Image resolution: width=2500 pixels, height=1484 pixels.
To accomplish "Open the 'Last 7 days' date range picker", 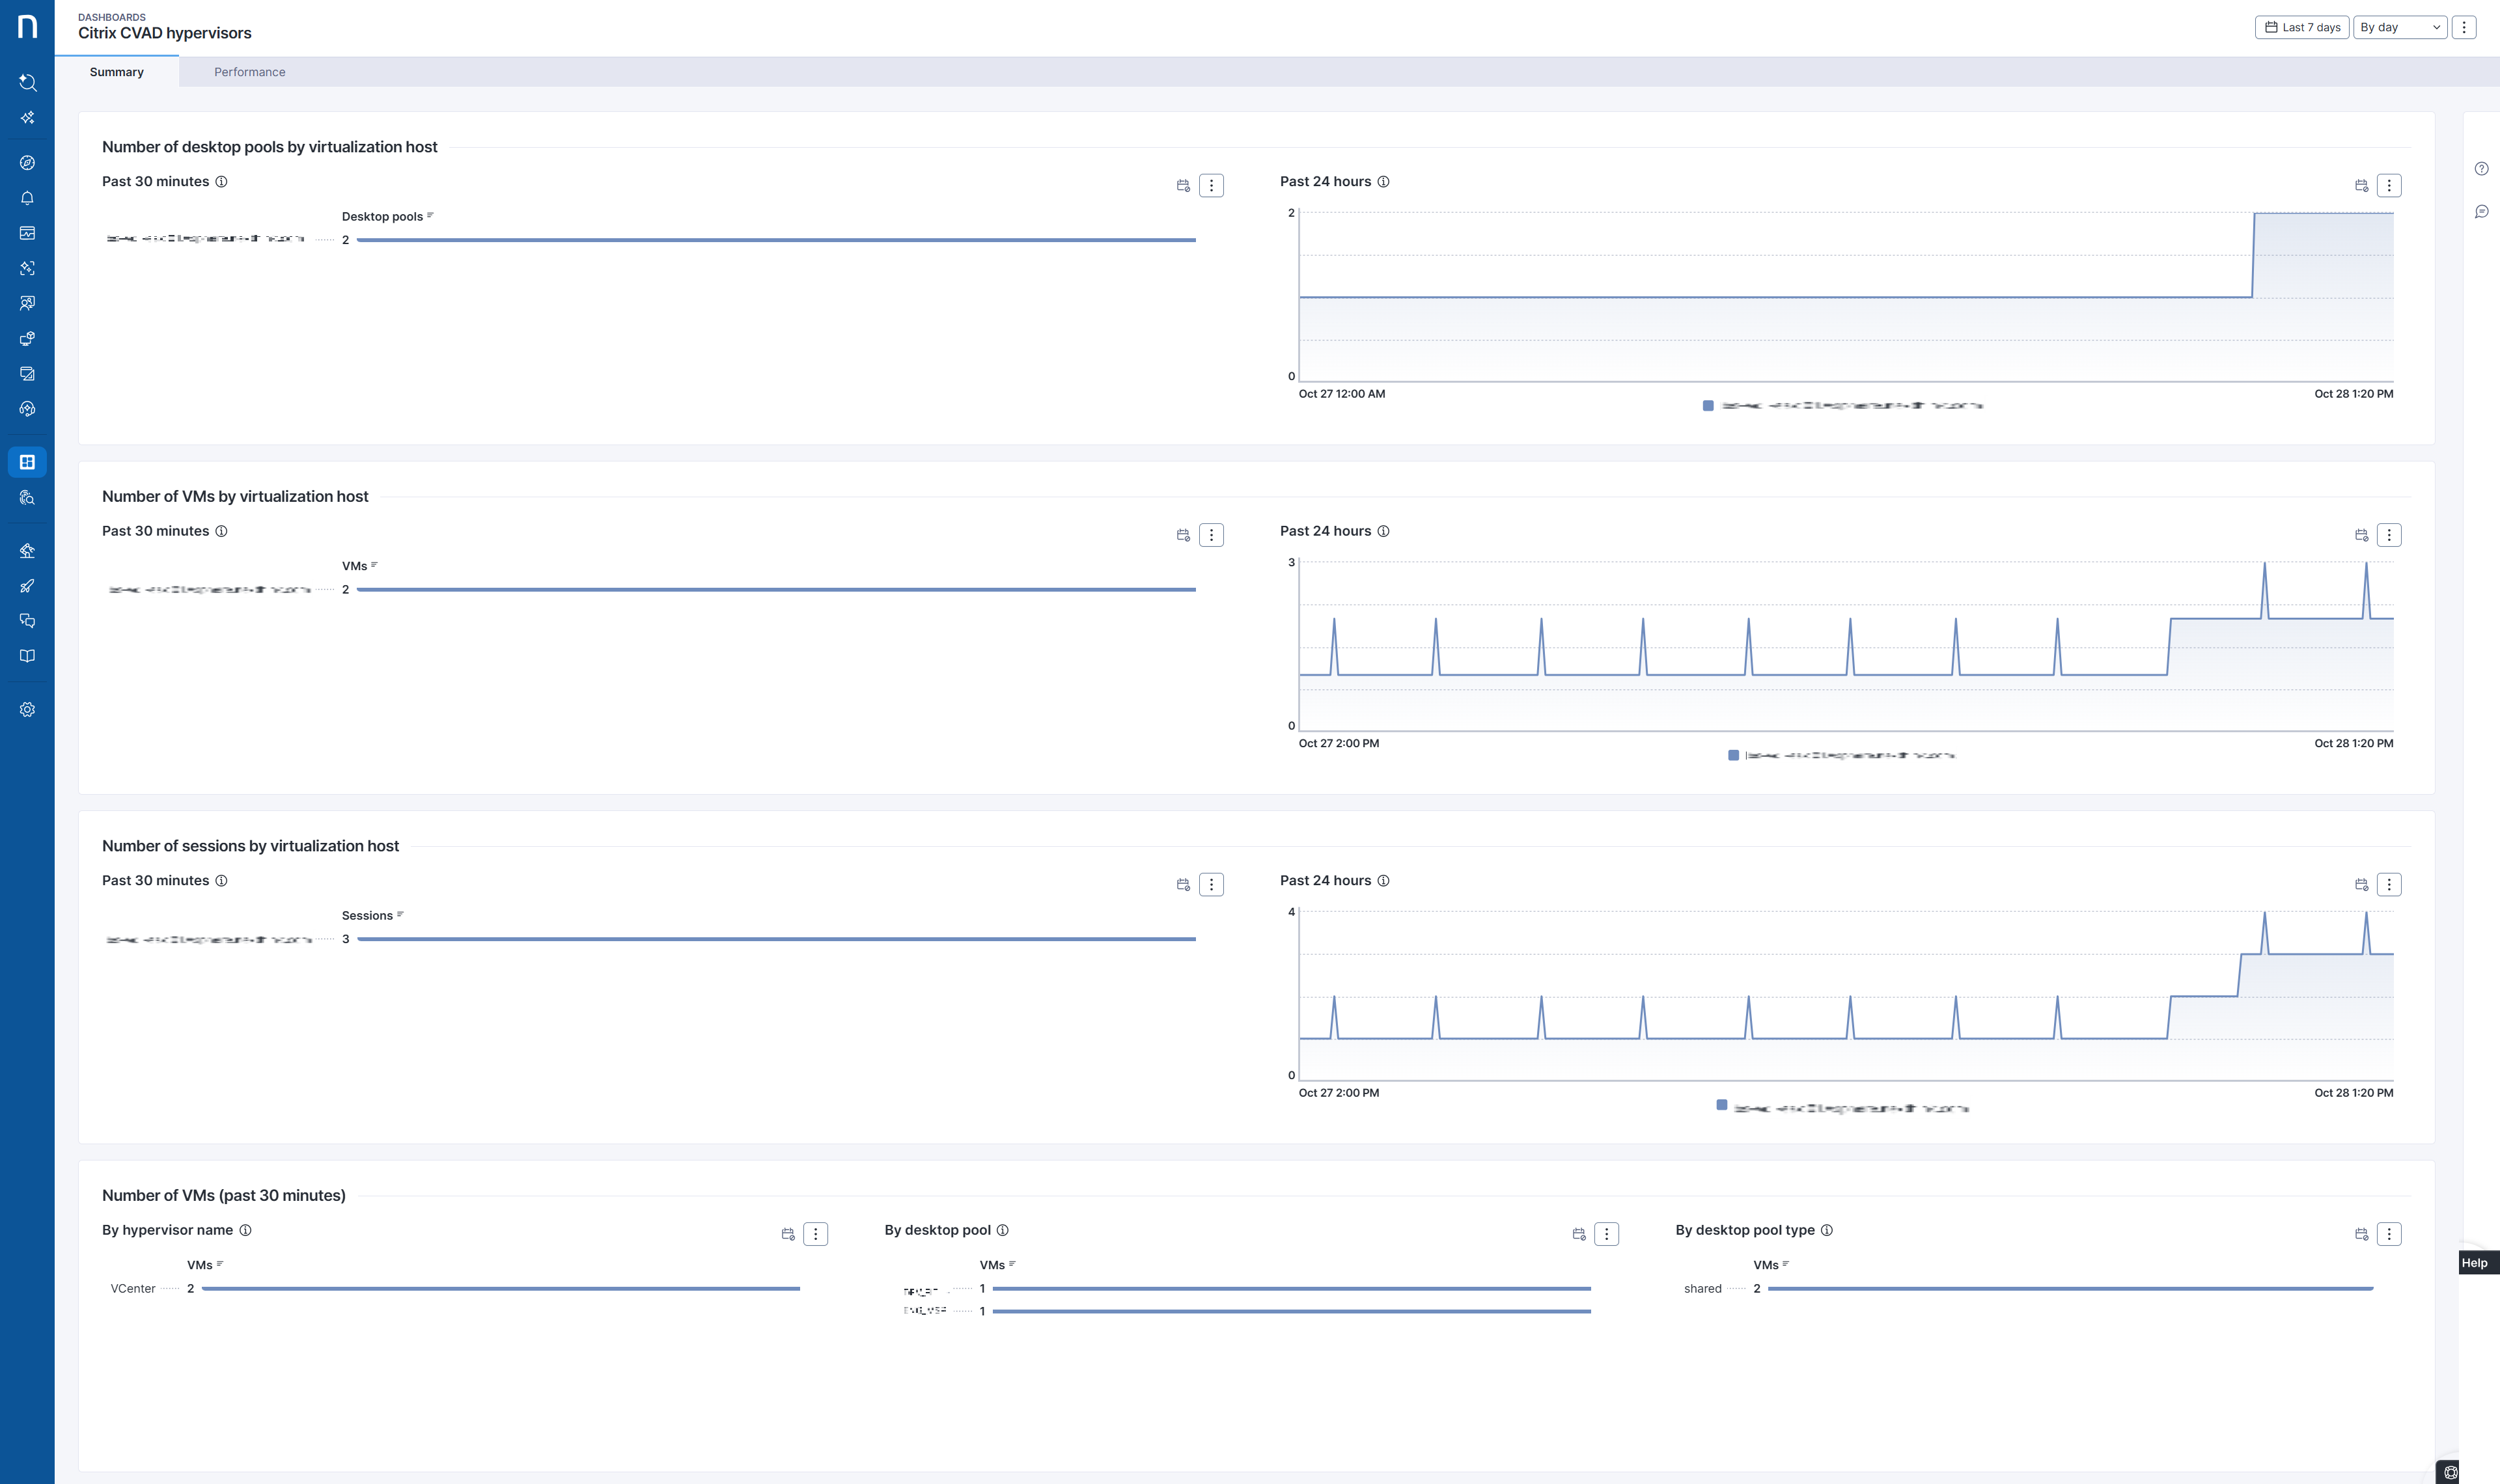I will tap(2301, 27).
